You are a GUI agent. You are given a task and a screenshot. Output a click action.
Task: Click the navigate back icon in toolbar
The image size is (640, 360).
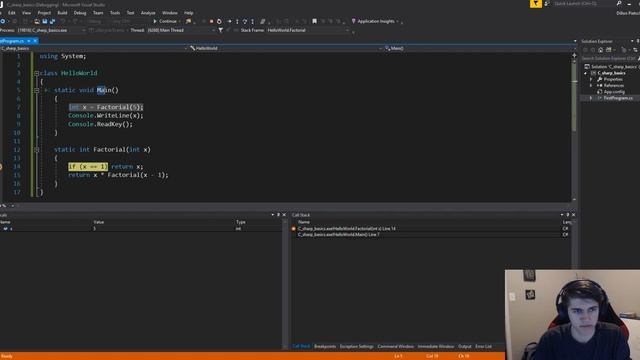tap(3, 21)
